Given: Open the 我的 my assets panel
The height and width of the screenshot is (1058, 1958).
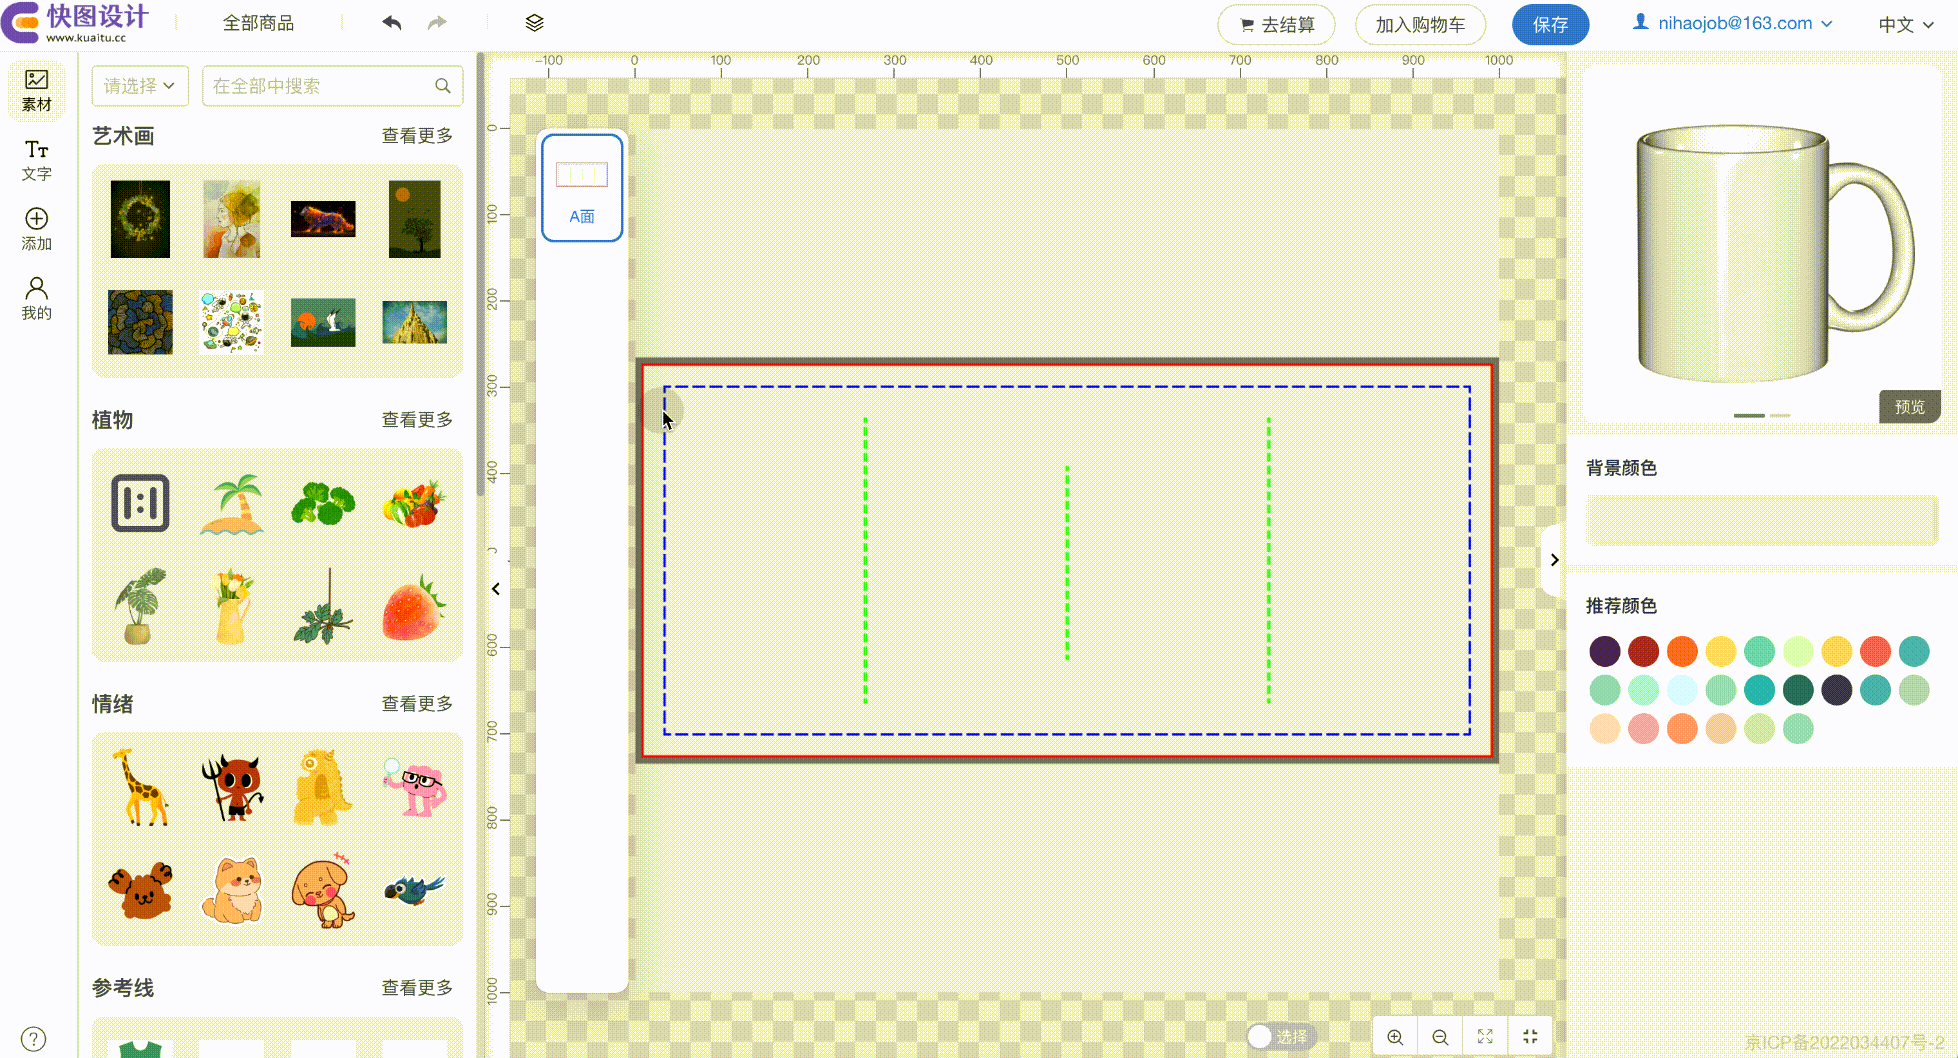Looking at the screenshot, I should click(x=37, y=298).
